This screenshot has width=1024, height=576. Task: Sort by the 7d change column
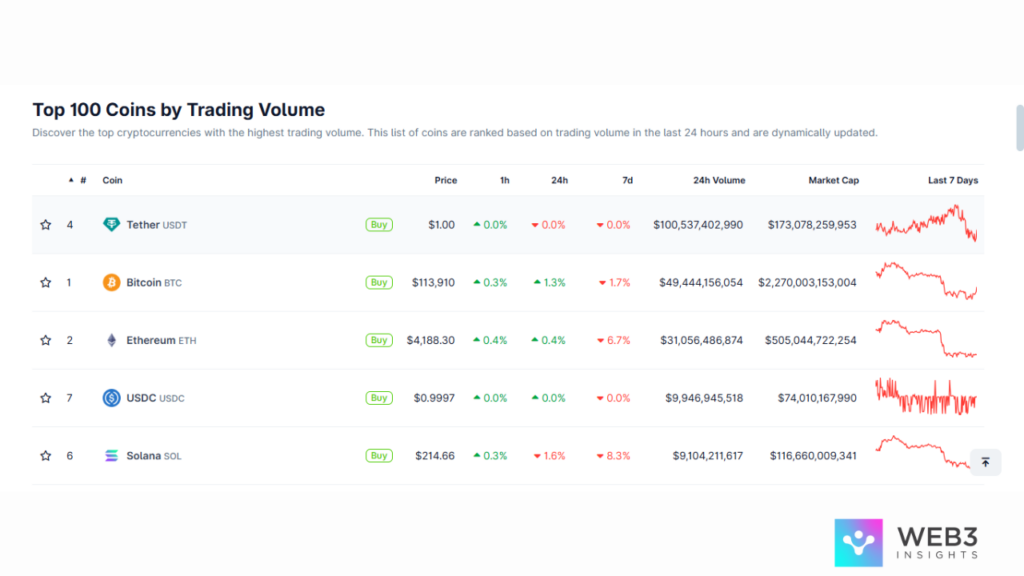pyautogui.click(x=628, y=180)
